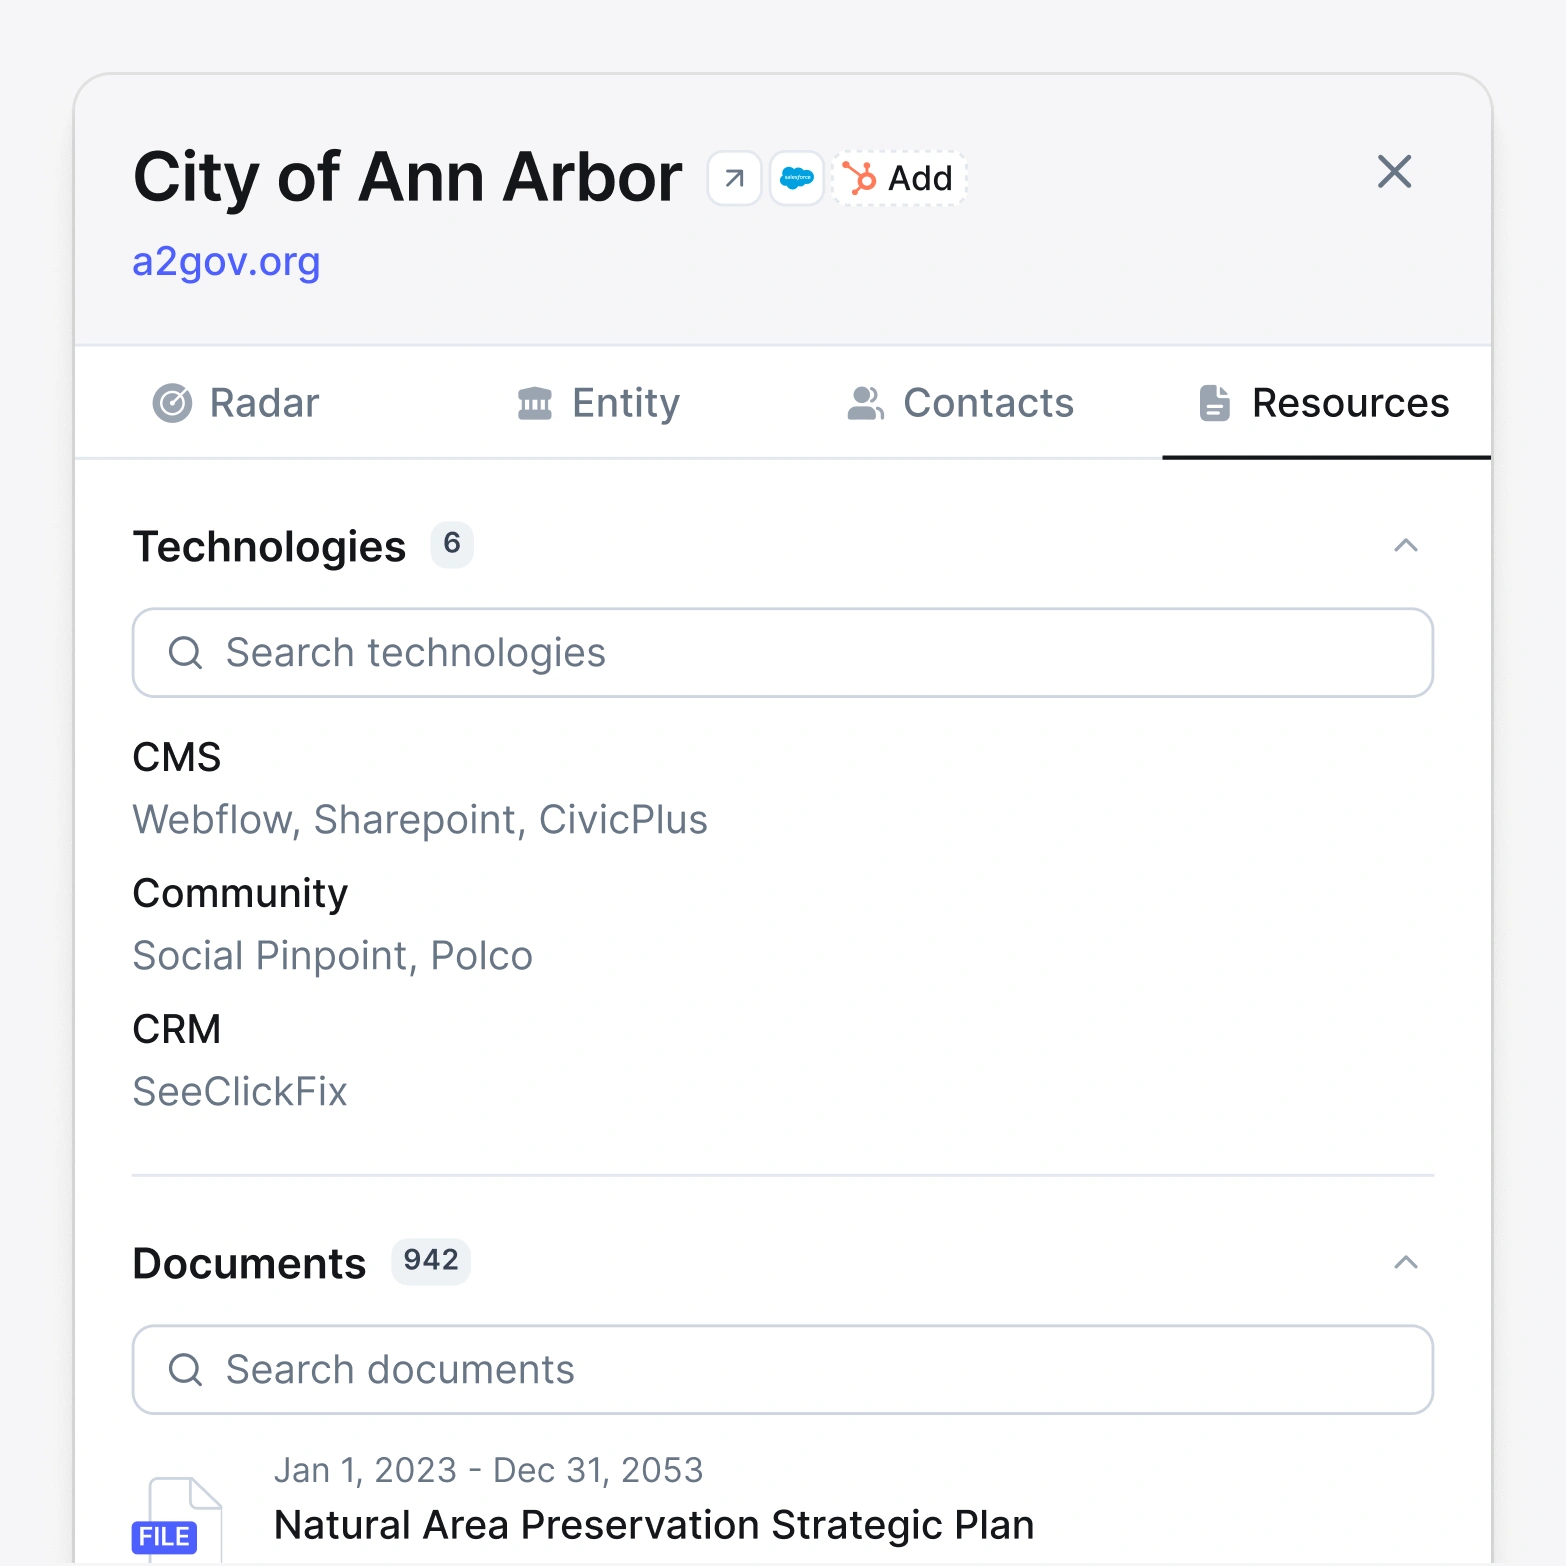Click the Salesforce icon by the company name

pyautogui.click(x=796, y=178)
